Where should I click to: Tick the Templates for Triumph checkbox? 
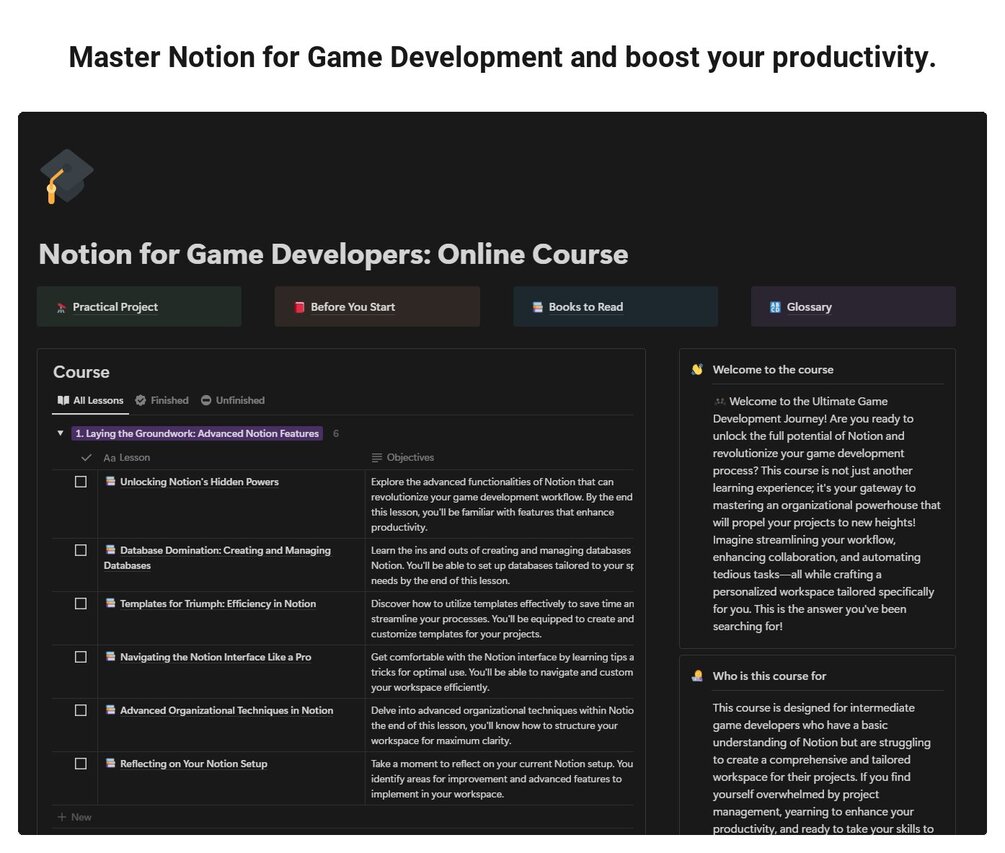[x=81, y=603]
